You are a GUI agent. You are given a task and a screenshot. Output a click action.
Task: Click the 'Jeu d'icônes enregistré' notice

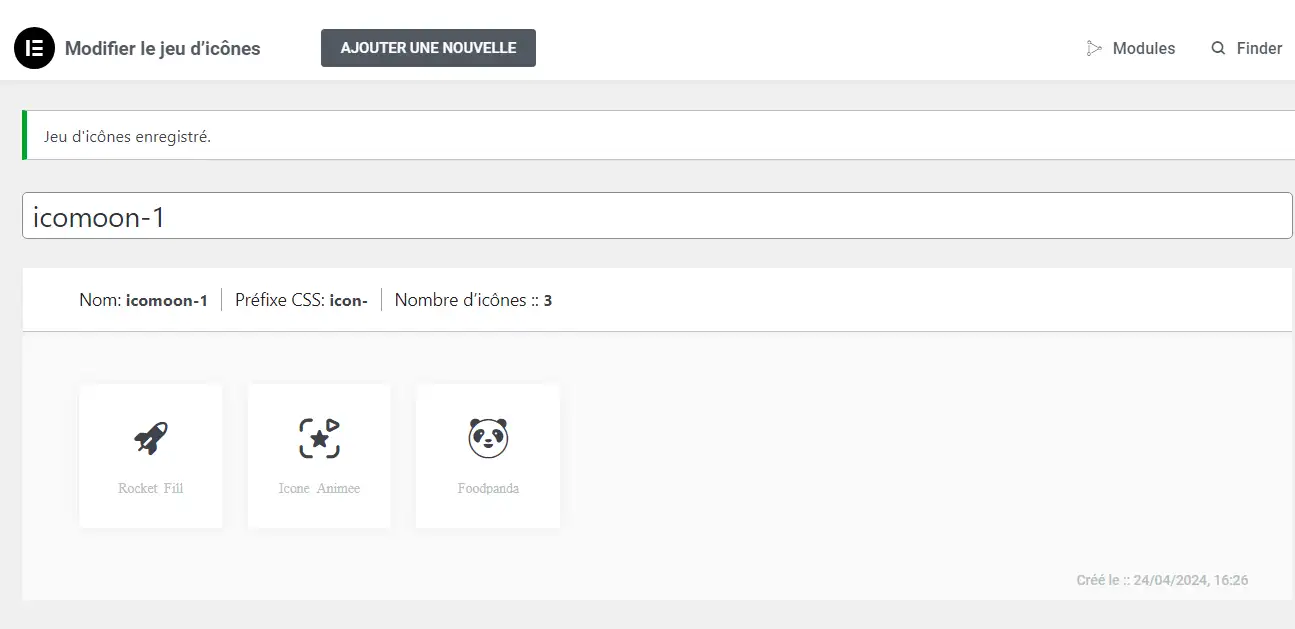click(125, 134)
